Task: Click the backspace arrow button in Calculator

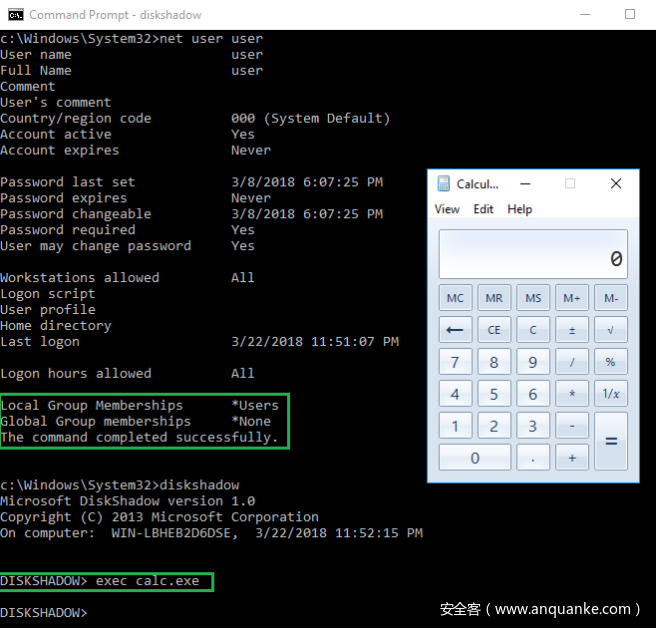Action: tap(455, 330)
